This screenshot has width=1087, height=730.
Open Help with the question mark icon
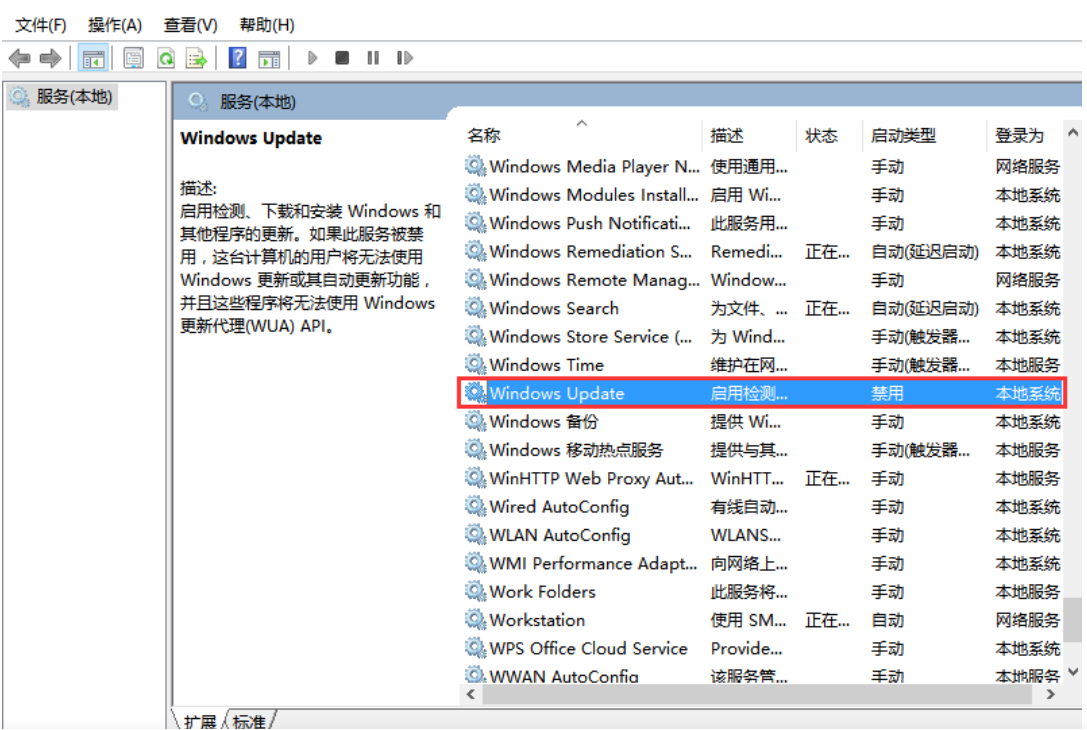coord(237,59)
